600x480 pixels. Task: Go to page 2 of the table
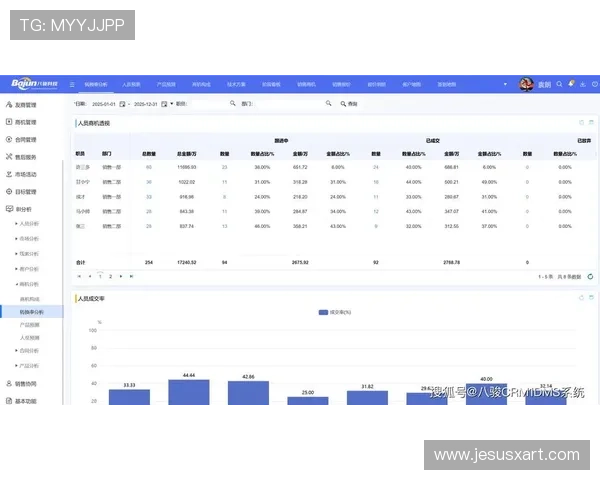[109, 275]
